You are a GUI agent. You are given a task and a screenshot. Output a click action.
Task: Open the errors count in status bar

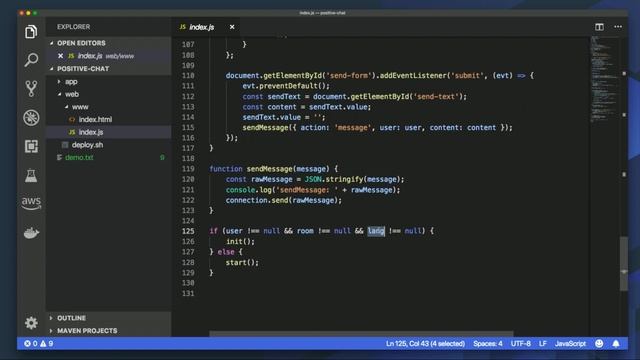[31, 344]
